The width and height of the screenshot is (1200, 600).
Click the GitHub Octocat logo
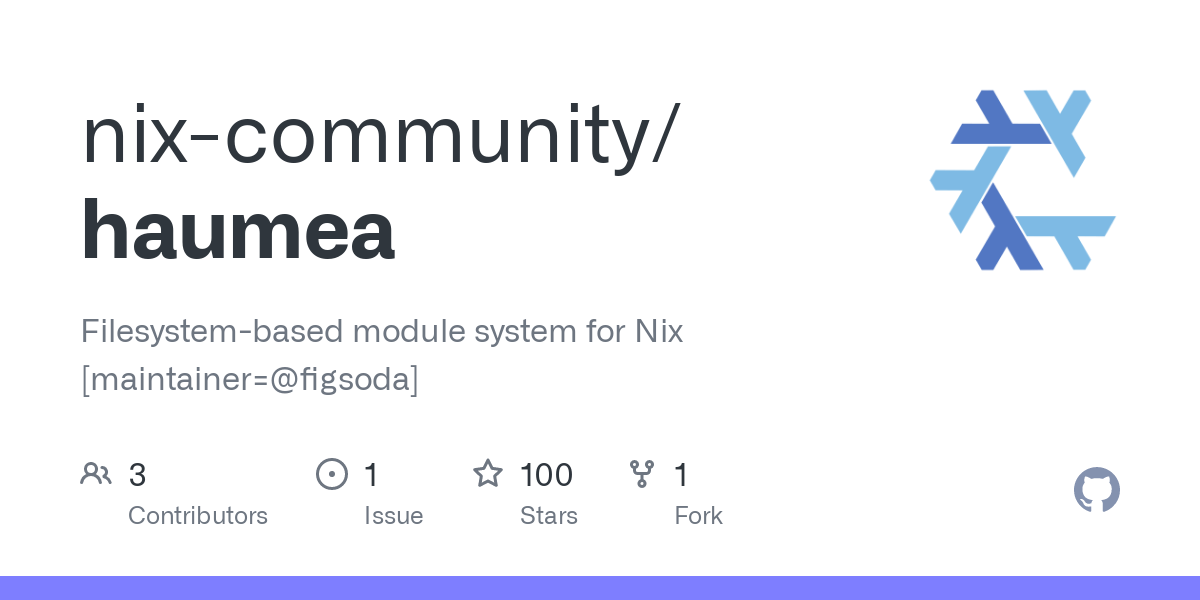click(1096, 490)
